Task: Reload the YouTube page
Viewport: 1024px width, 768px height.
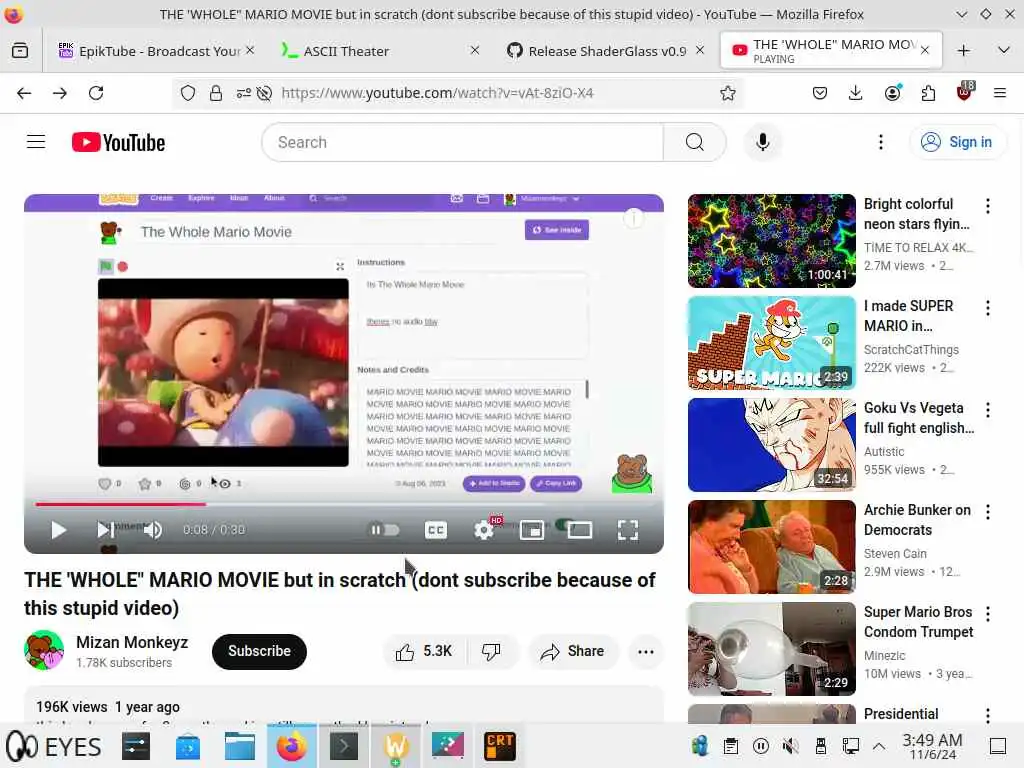Action: click(x=96, y=93)
